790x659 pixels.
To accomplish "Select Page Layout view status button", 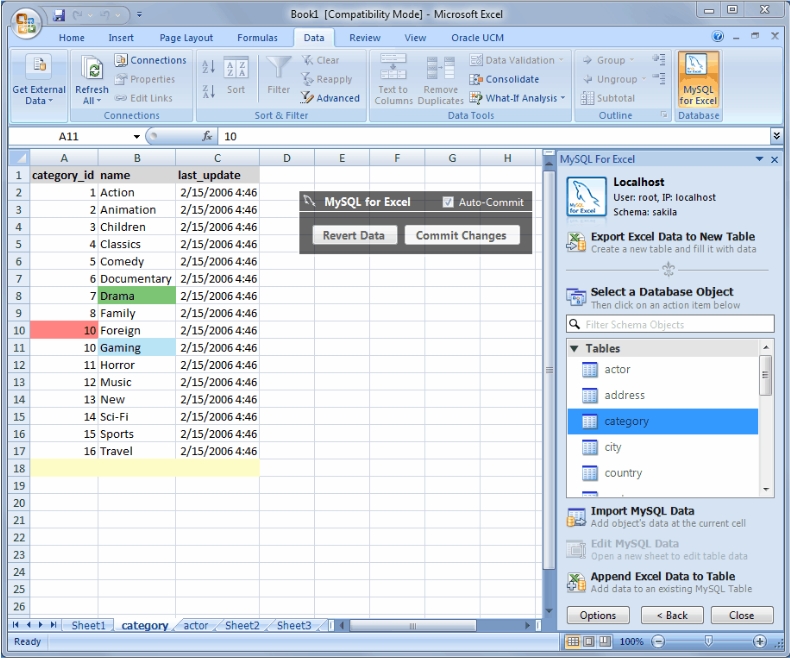I will tap(588, 641).
